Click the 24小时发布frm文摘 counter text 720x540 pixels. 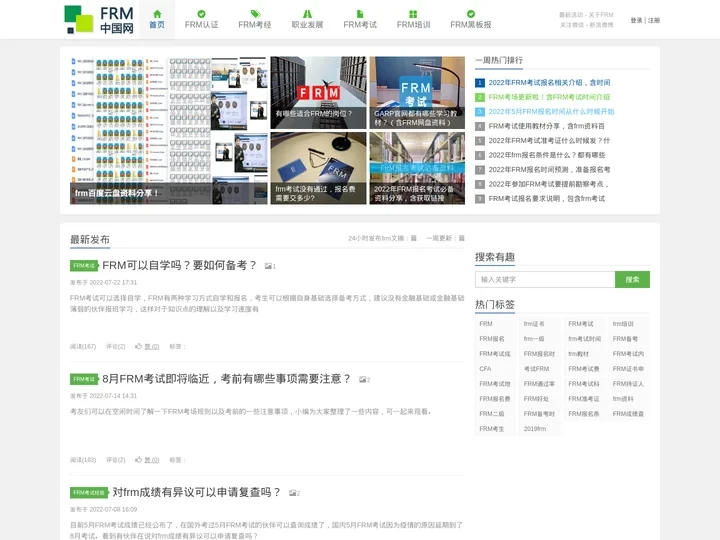382,238
